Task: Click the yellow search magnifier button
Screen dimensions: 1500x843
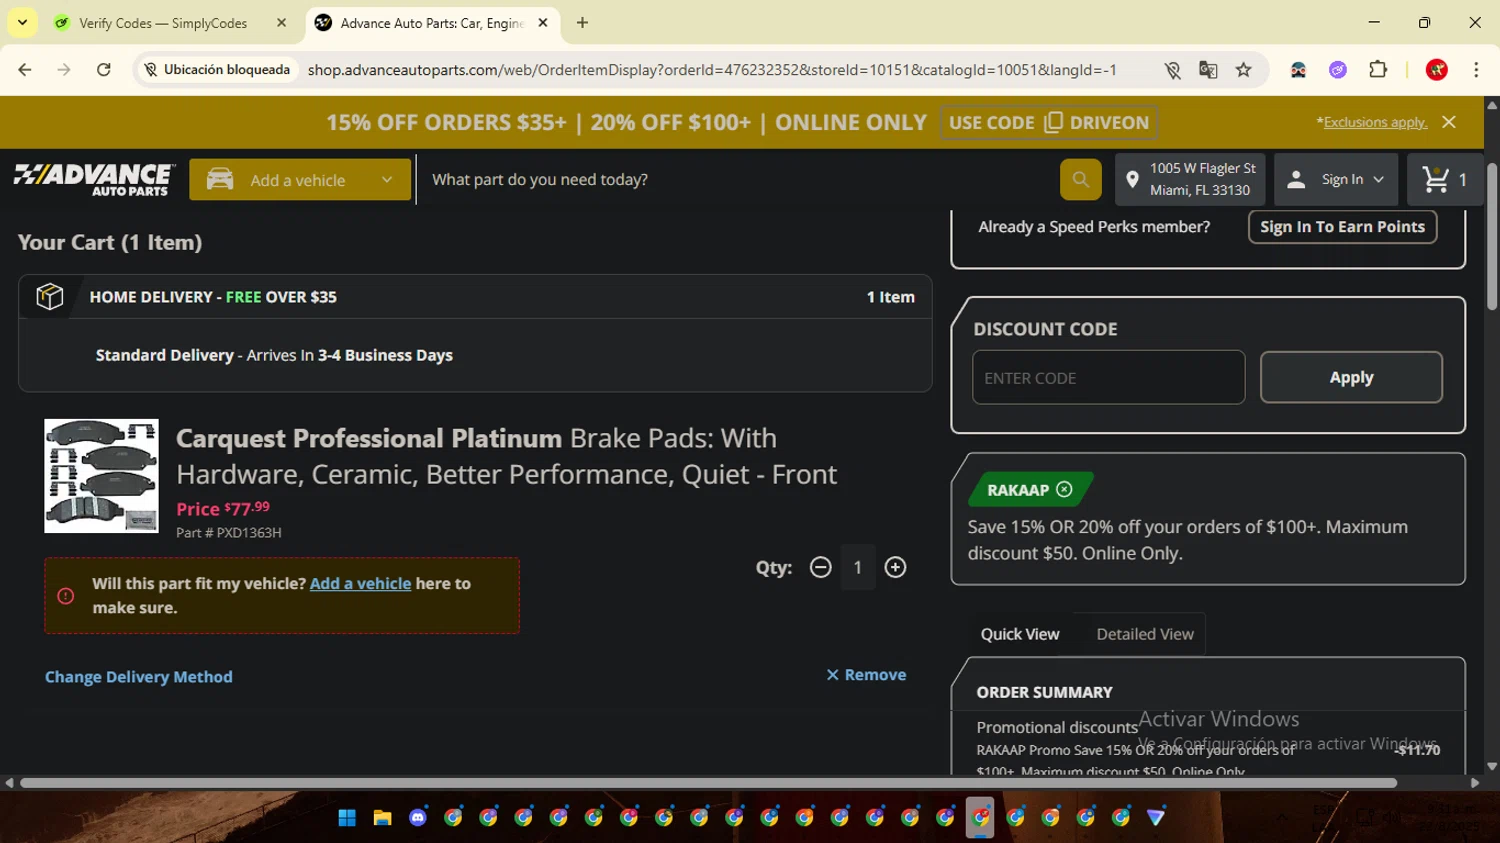Action: [1081, 180]
